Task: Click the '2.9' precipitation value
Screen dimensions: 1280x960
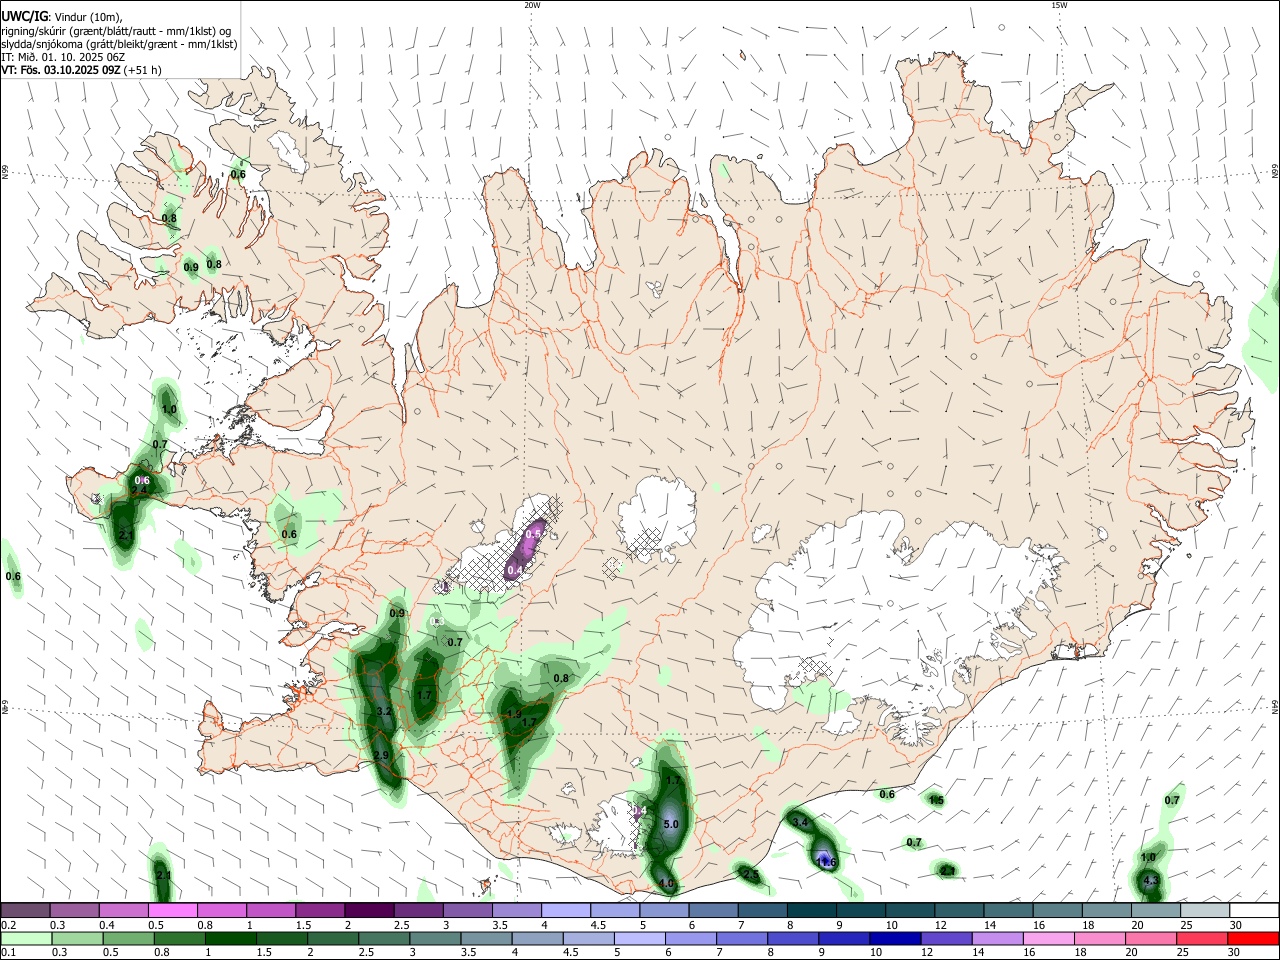Action: (380, 755)
